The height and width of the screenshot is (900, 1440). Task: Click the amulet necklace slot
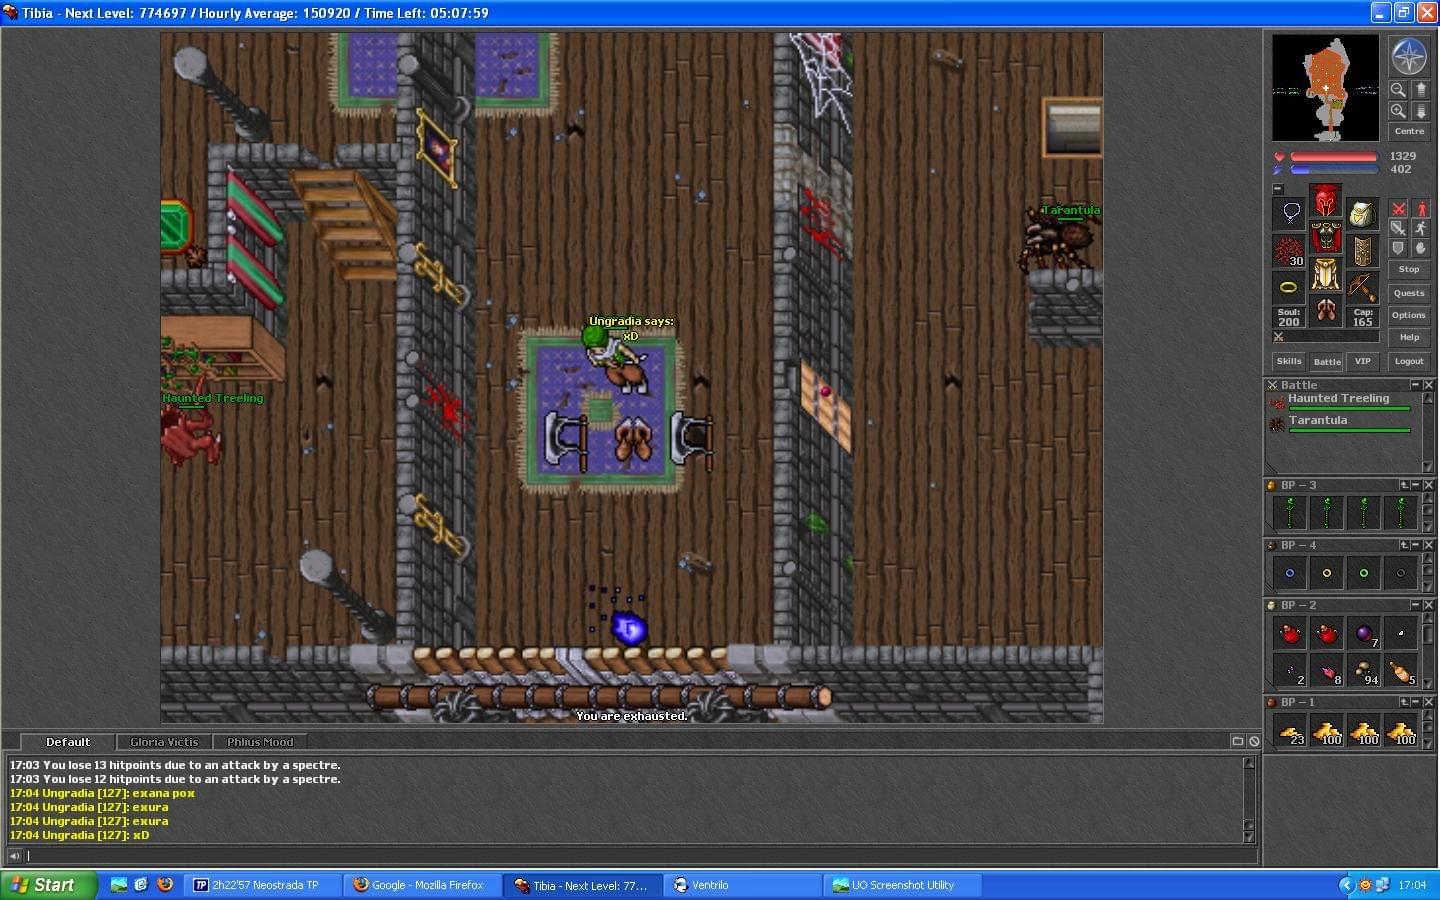coord(1289,213)
